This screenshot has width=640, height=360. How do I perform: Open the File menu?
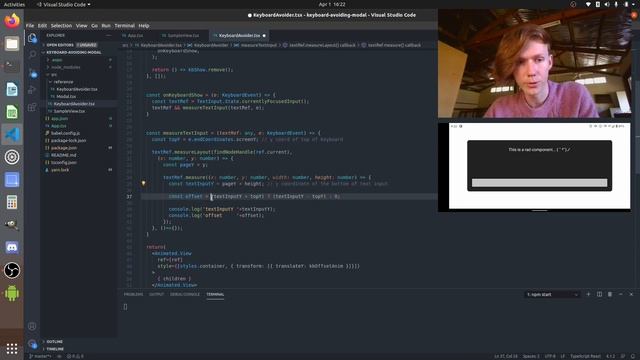[30, 25]
